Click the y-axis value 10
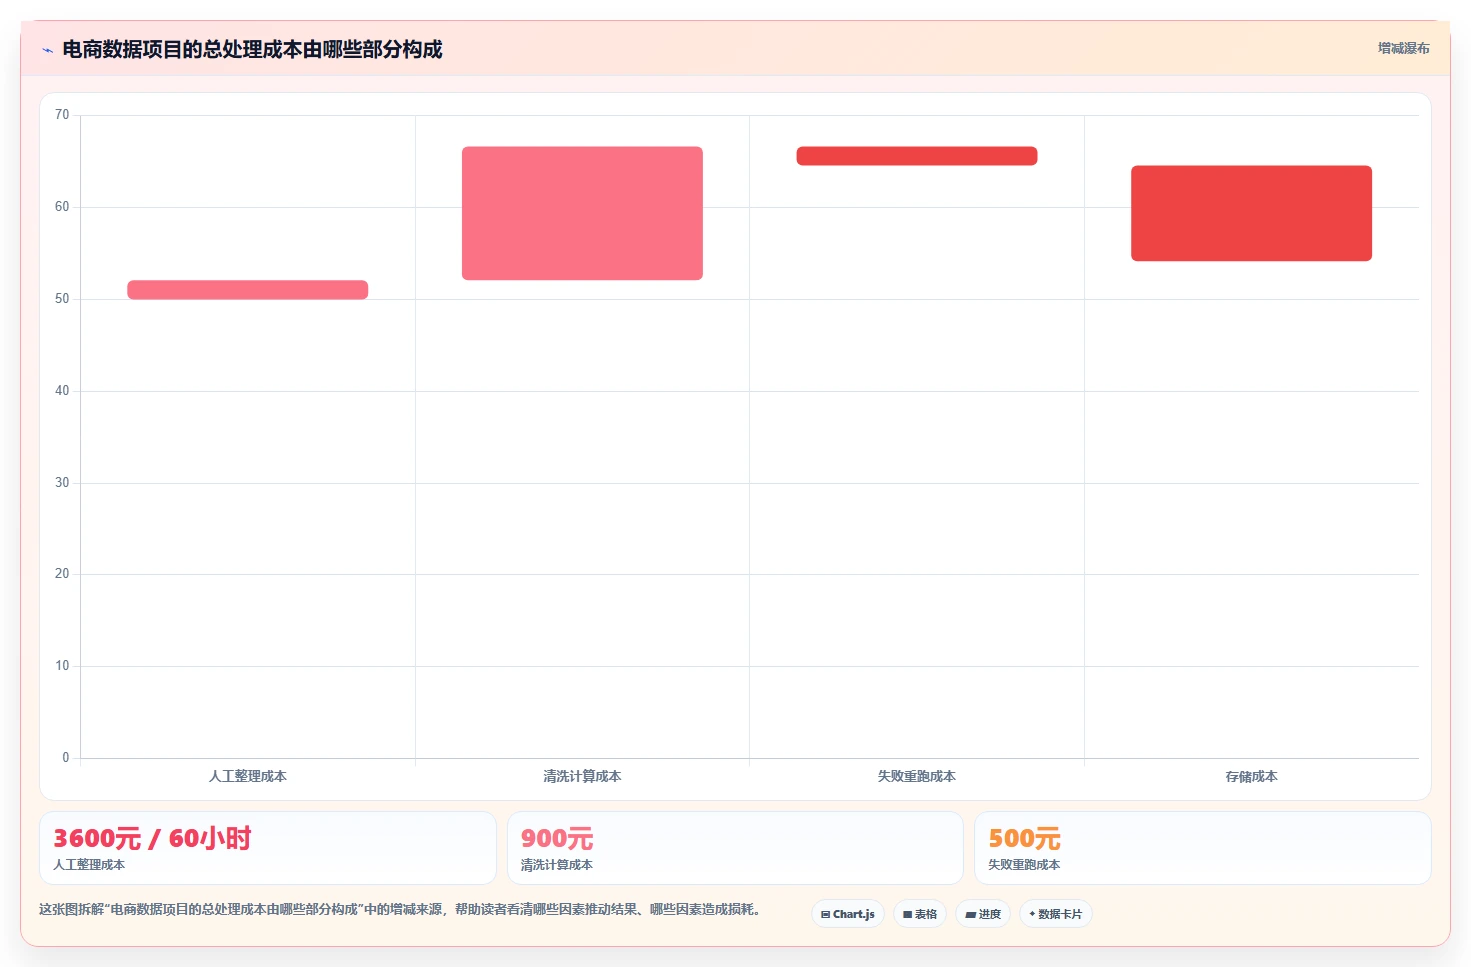Image resolution: width=1471 pixels, height=967 pixels. pyautogui.click(x=62, y=666)
